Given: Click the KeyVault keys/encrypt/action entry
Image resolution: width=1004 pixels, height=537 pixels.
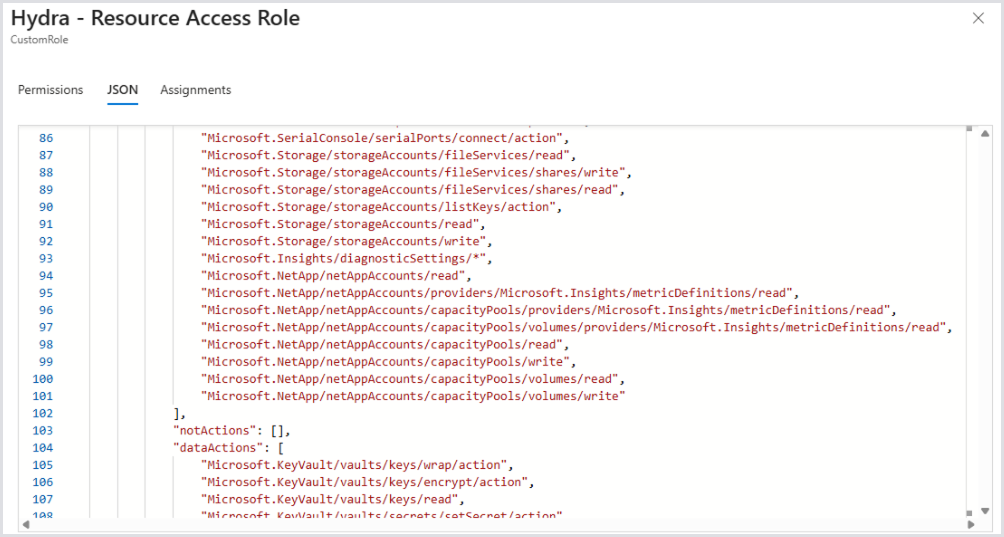Looking at the screenshot, I should tap(365, 482).
